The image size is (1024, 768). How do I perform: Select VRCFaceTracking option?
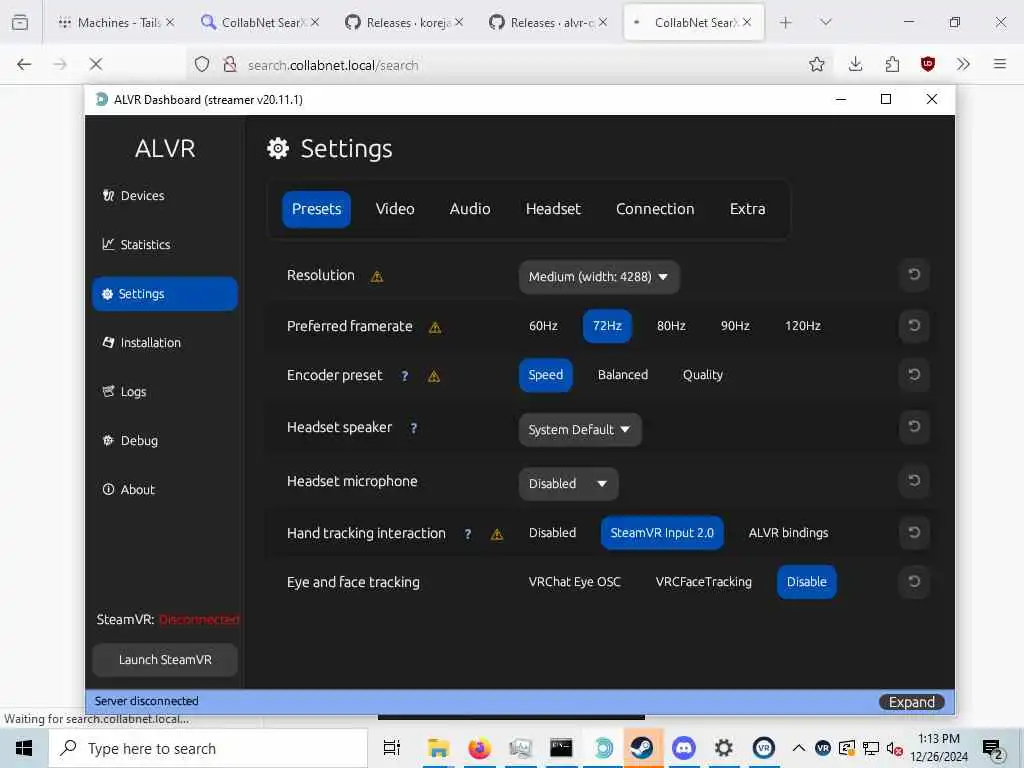(x=703, y=582)
